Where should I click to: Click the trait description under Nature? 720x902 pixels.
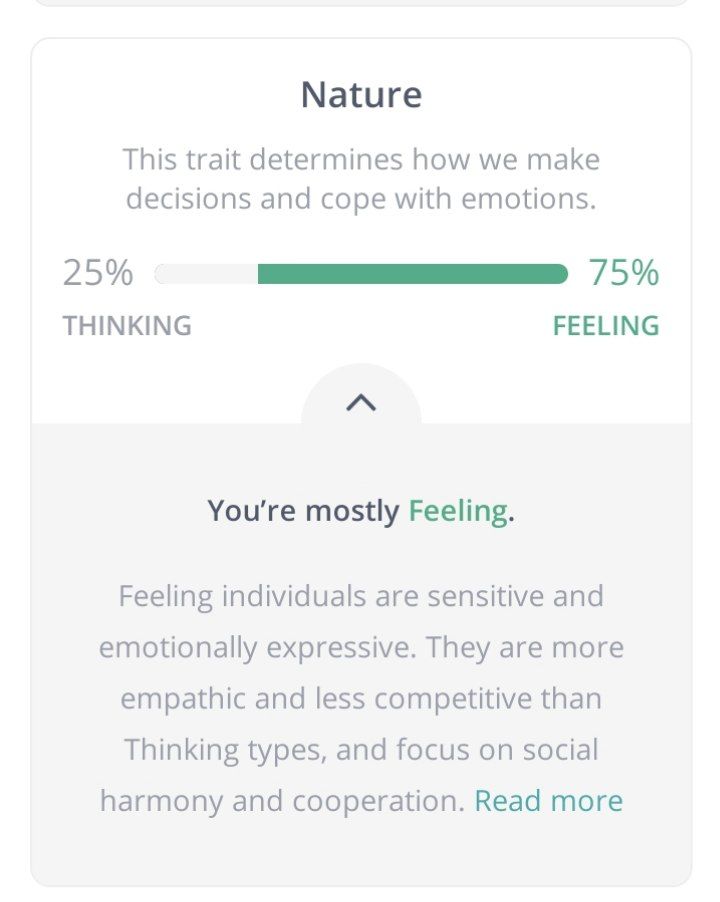coord(361,179)
